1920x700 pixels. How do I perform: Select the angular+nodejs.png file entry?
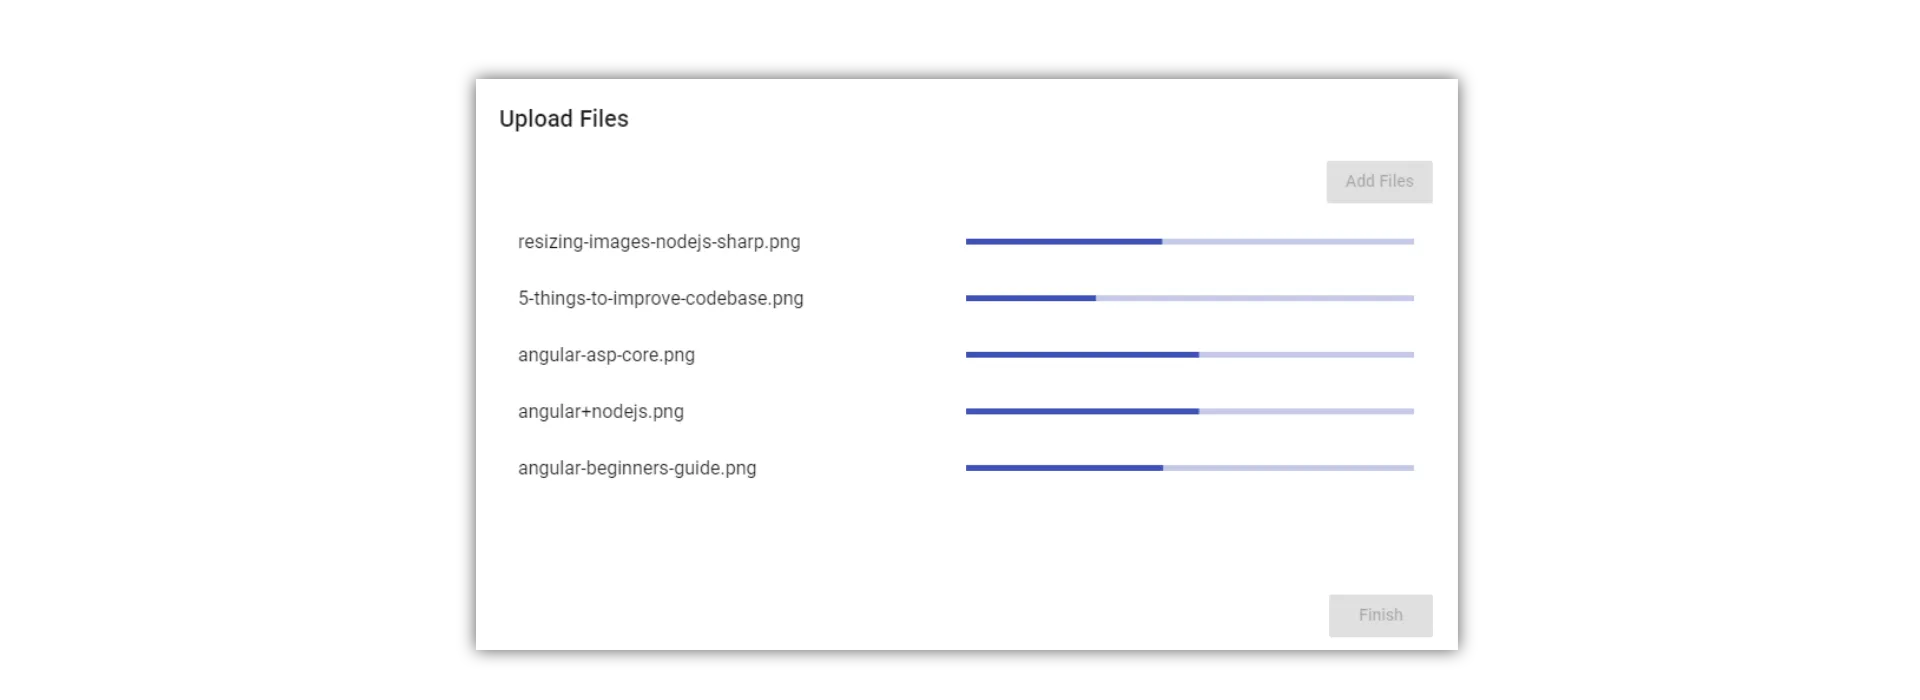click(601, 411)
